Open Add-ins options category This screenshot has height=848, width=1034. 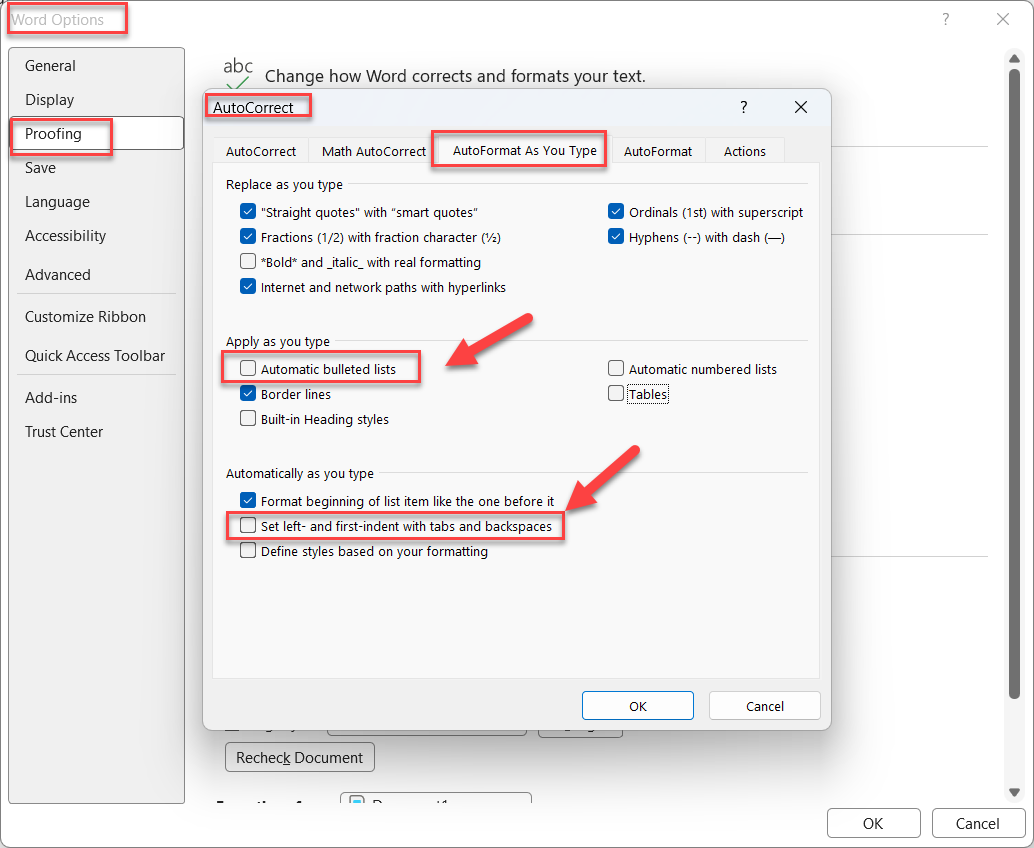pyautogui.click(x=96, y=398)
